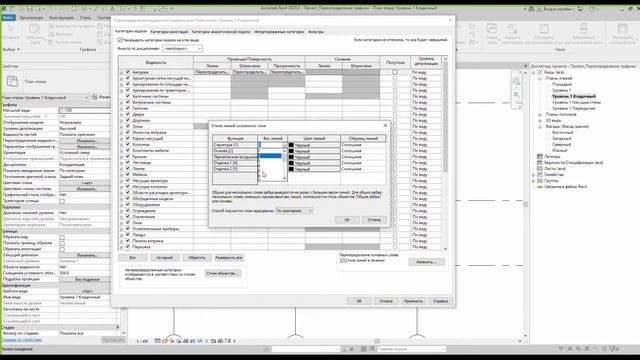
Task: Toggle visibility checkbox for Мебель category
Action: (128, 174)
